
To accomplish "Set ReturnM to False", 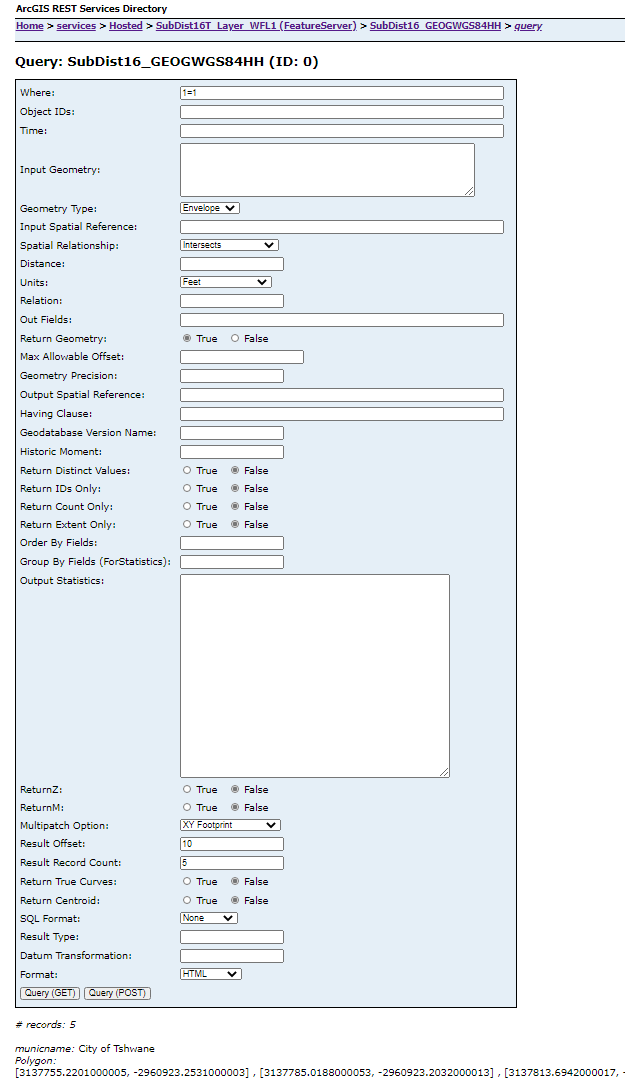I will pyautogui.click(x=235, y=807).
